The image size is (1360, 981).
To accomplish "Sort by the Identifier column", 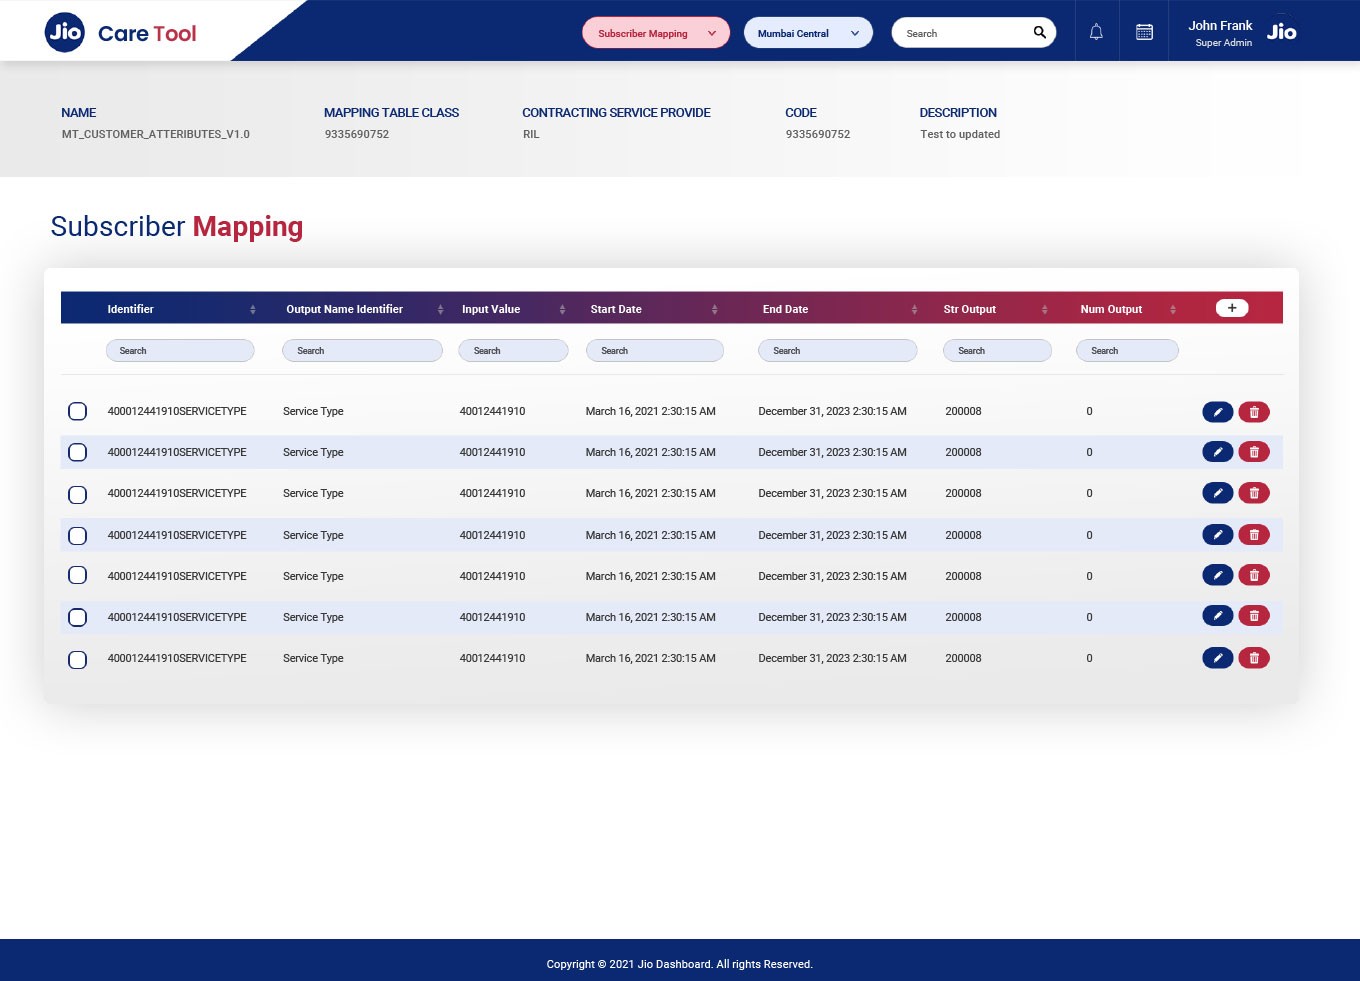I will pos(252,309).
